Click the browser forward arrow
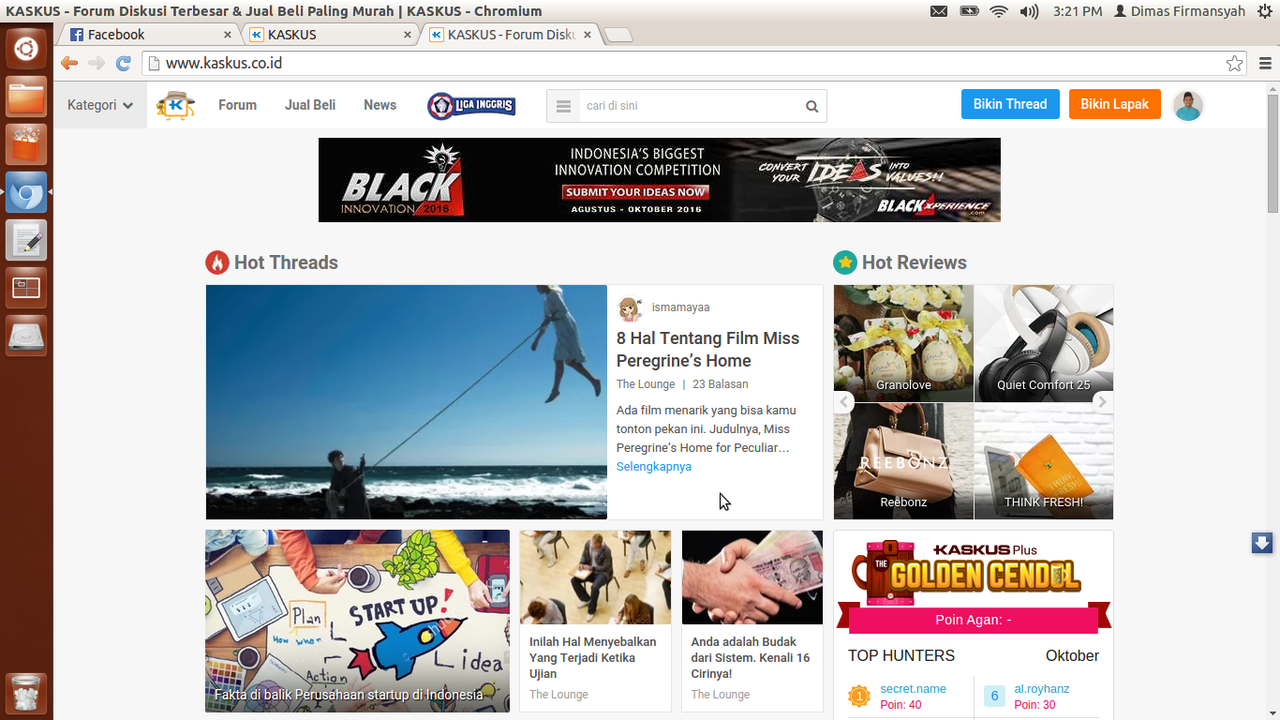 (96, 63)
